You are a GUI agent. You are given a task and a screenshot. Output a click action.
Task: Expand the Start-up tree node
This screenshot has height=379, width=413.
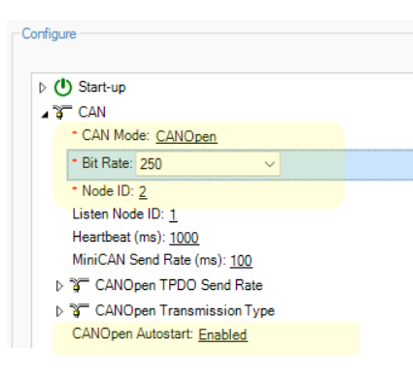43,88
